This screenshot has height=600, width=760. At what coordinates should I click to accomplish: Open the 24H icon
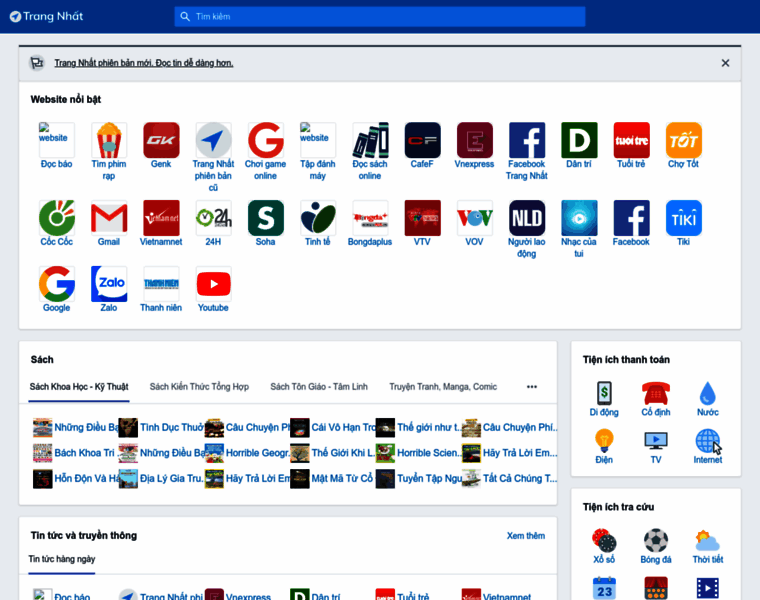(213, 218)
